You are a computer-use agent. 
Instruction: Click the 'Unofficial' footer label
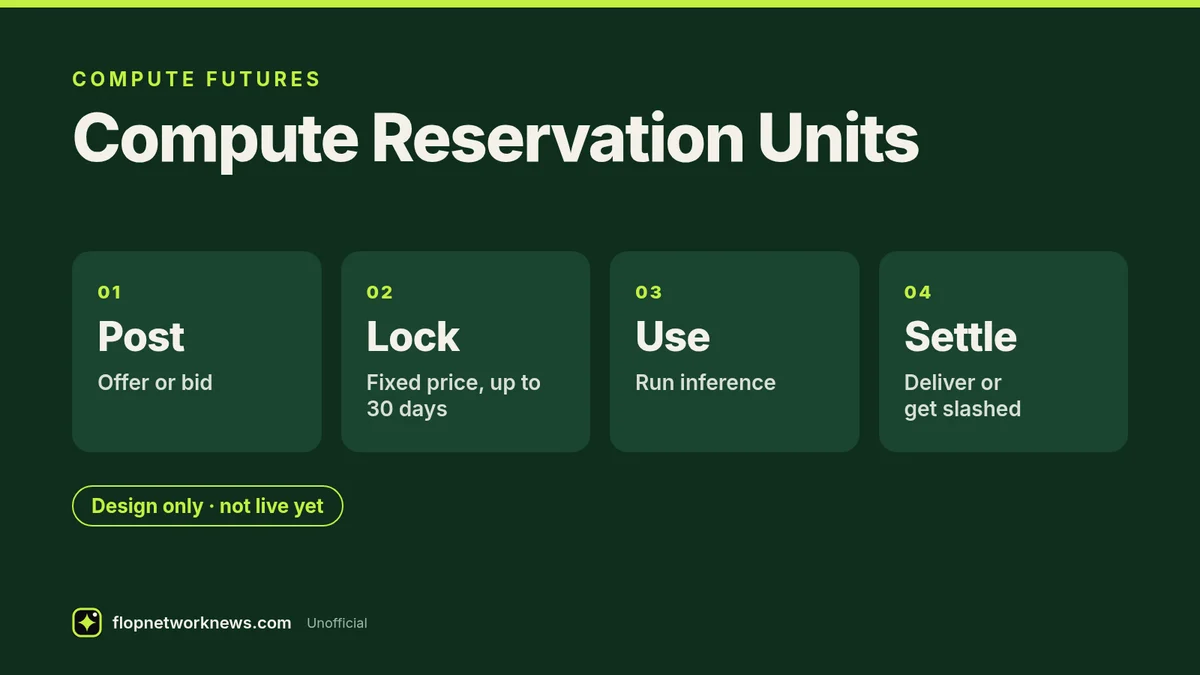(337, 623)
